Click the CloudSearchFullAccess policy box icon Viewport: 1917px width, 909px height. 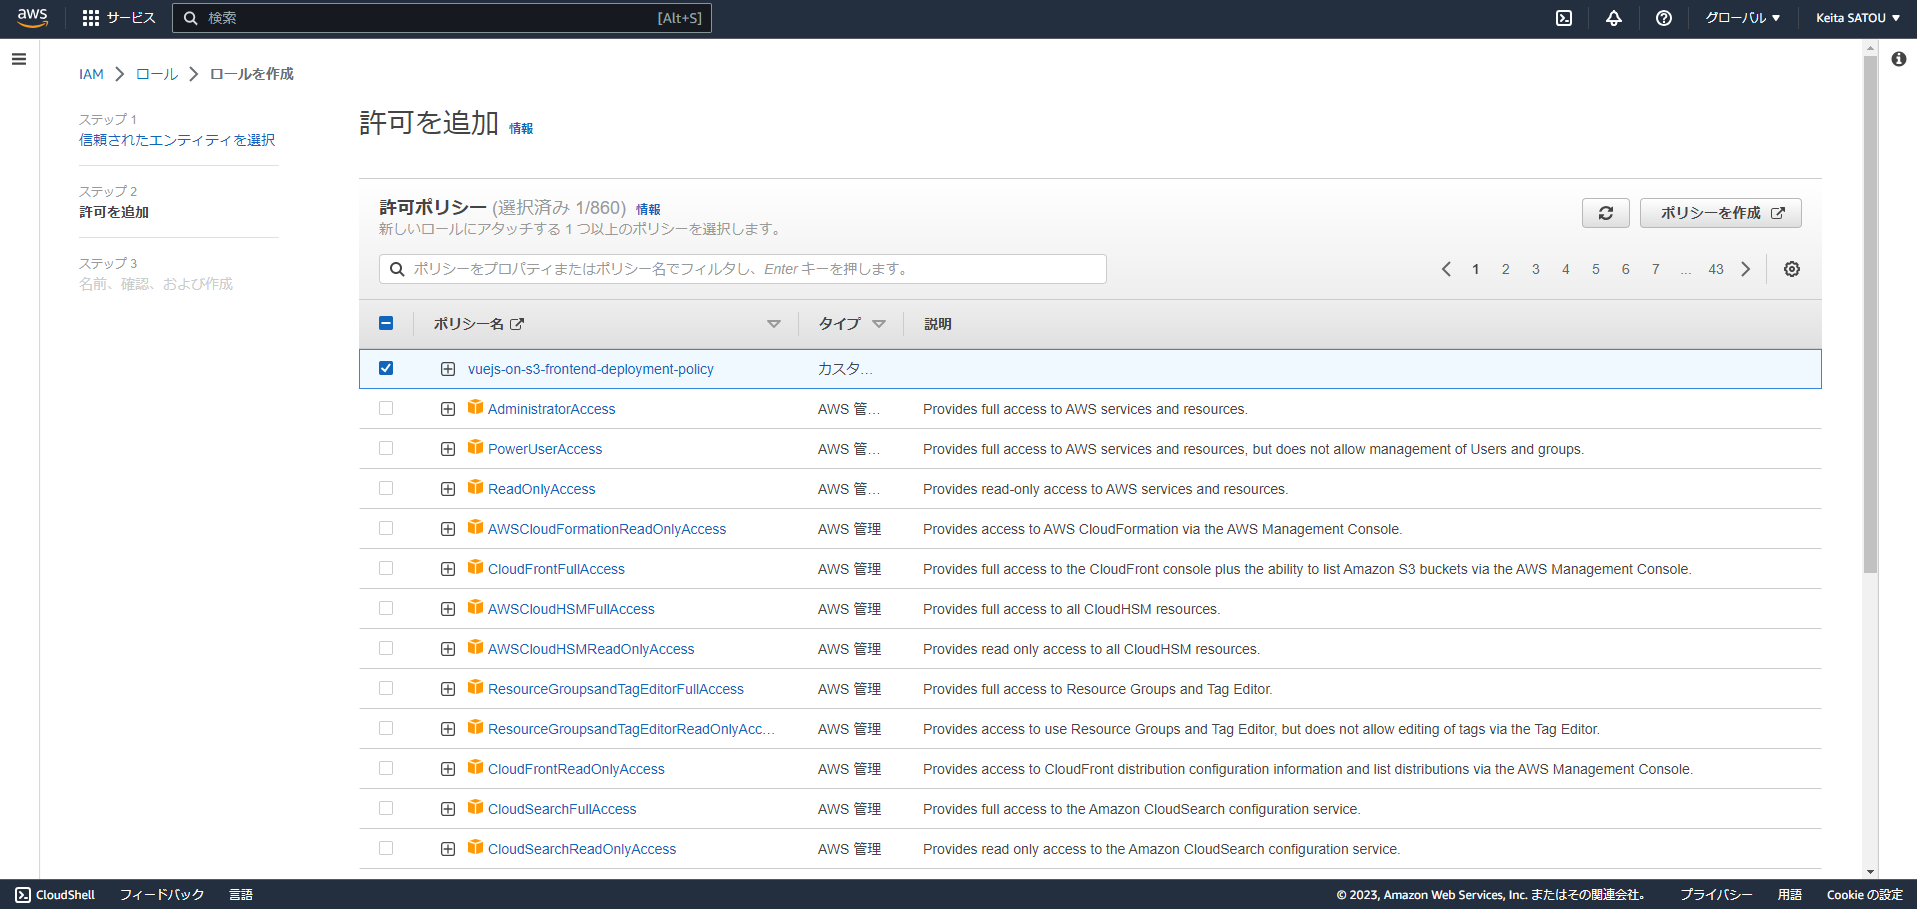(476, 807)
